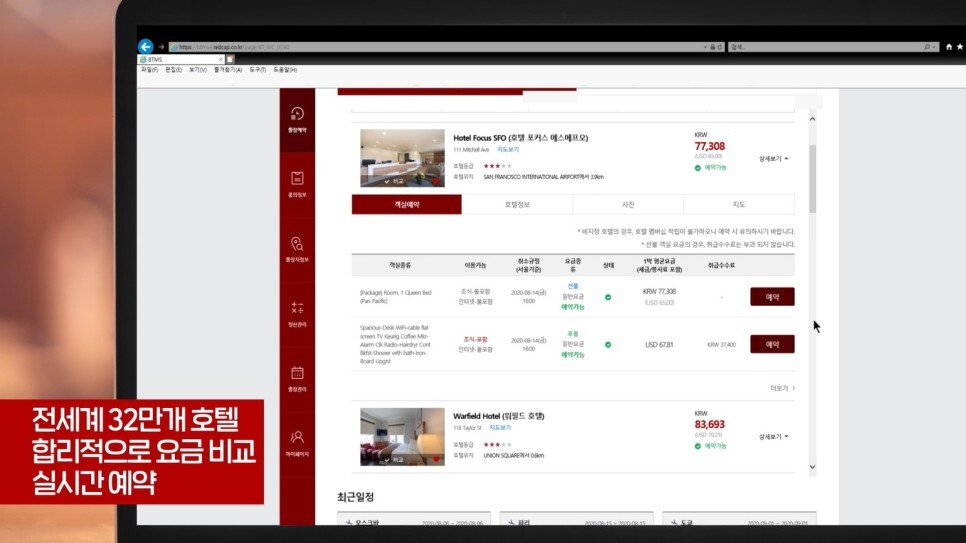
Task: Click the hotel list scrollbar thumb
Action: pyautogui.click(x=812, y=179)
